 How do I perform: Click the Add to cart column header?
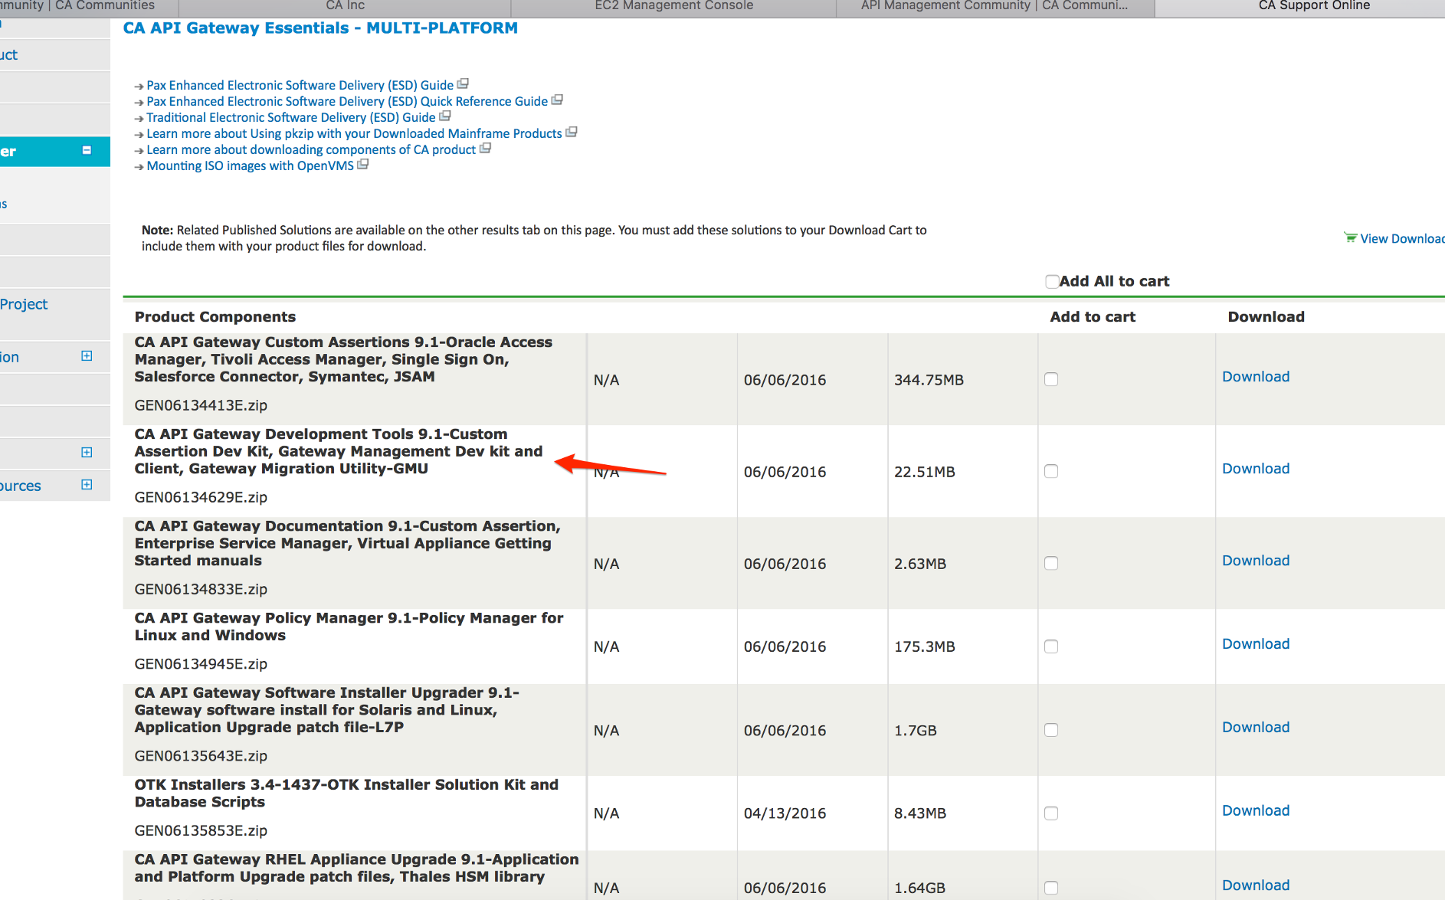1093,317
